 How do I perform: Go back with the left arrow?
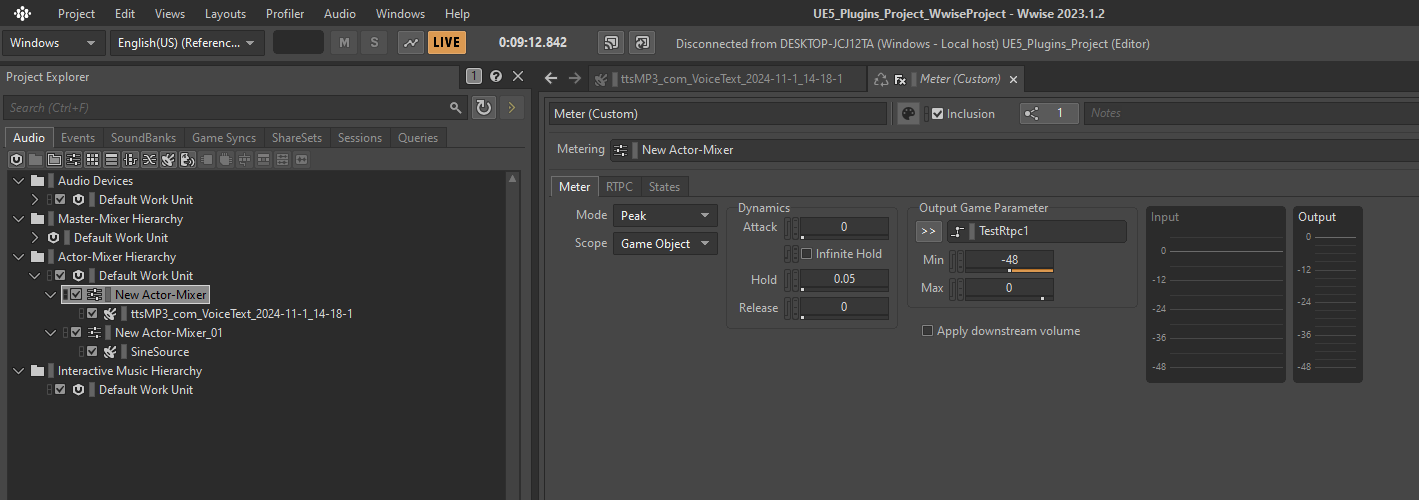pos(550,78)
